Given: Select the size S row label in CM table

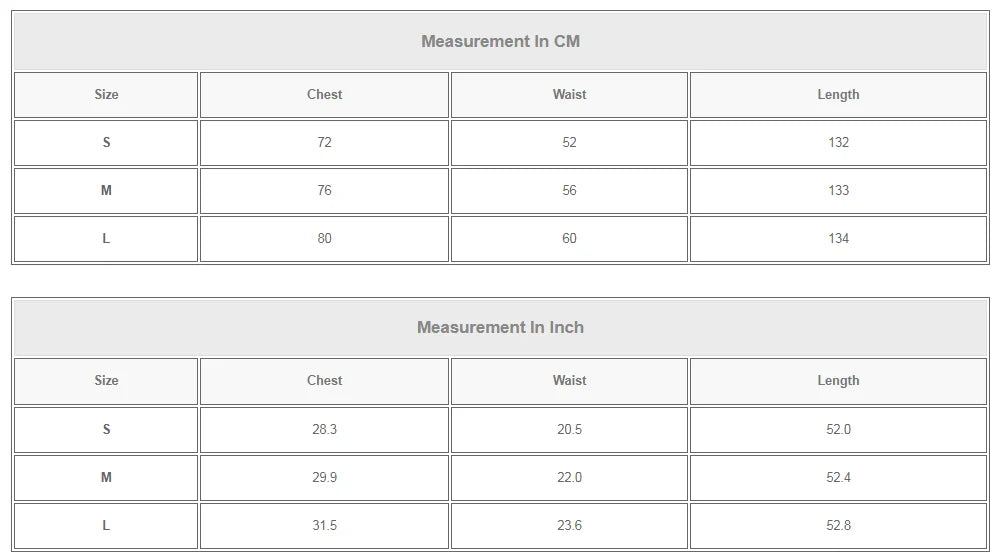Looking at the screenshot, I should point(106,143).
